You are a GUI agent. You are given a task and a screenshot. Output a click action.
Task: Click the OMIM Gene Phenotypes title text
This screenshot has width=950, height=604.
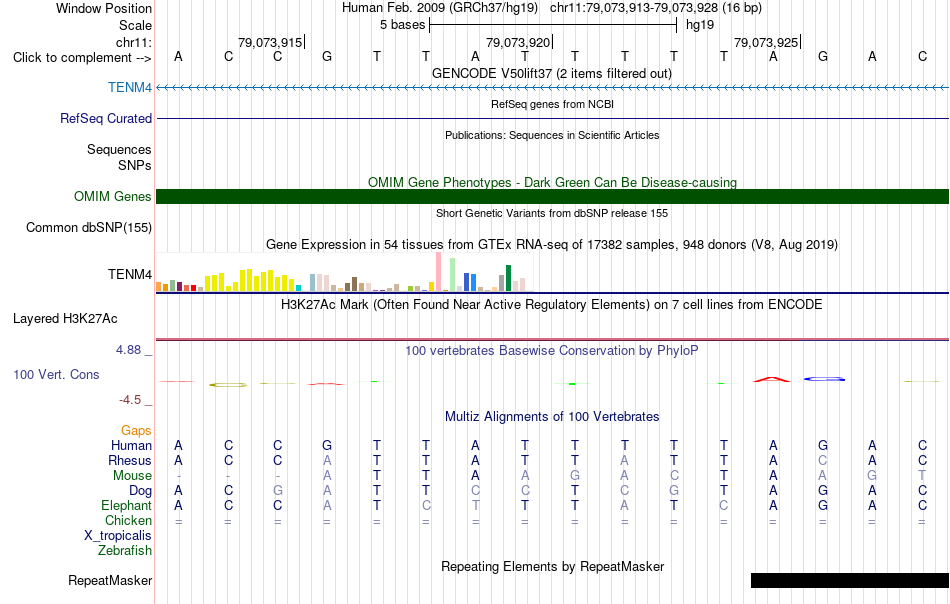tap(553, 182)
